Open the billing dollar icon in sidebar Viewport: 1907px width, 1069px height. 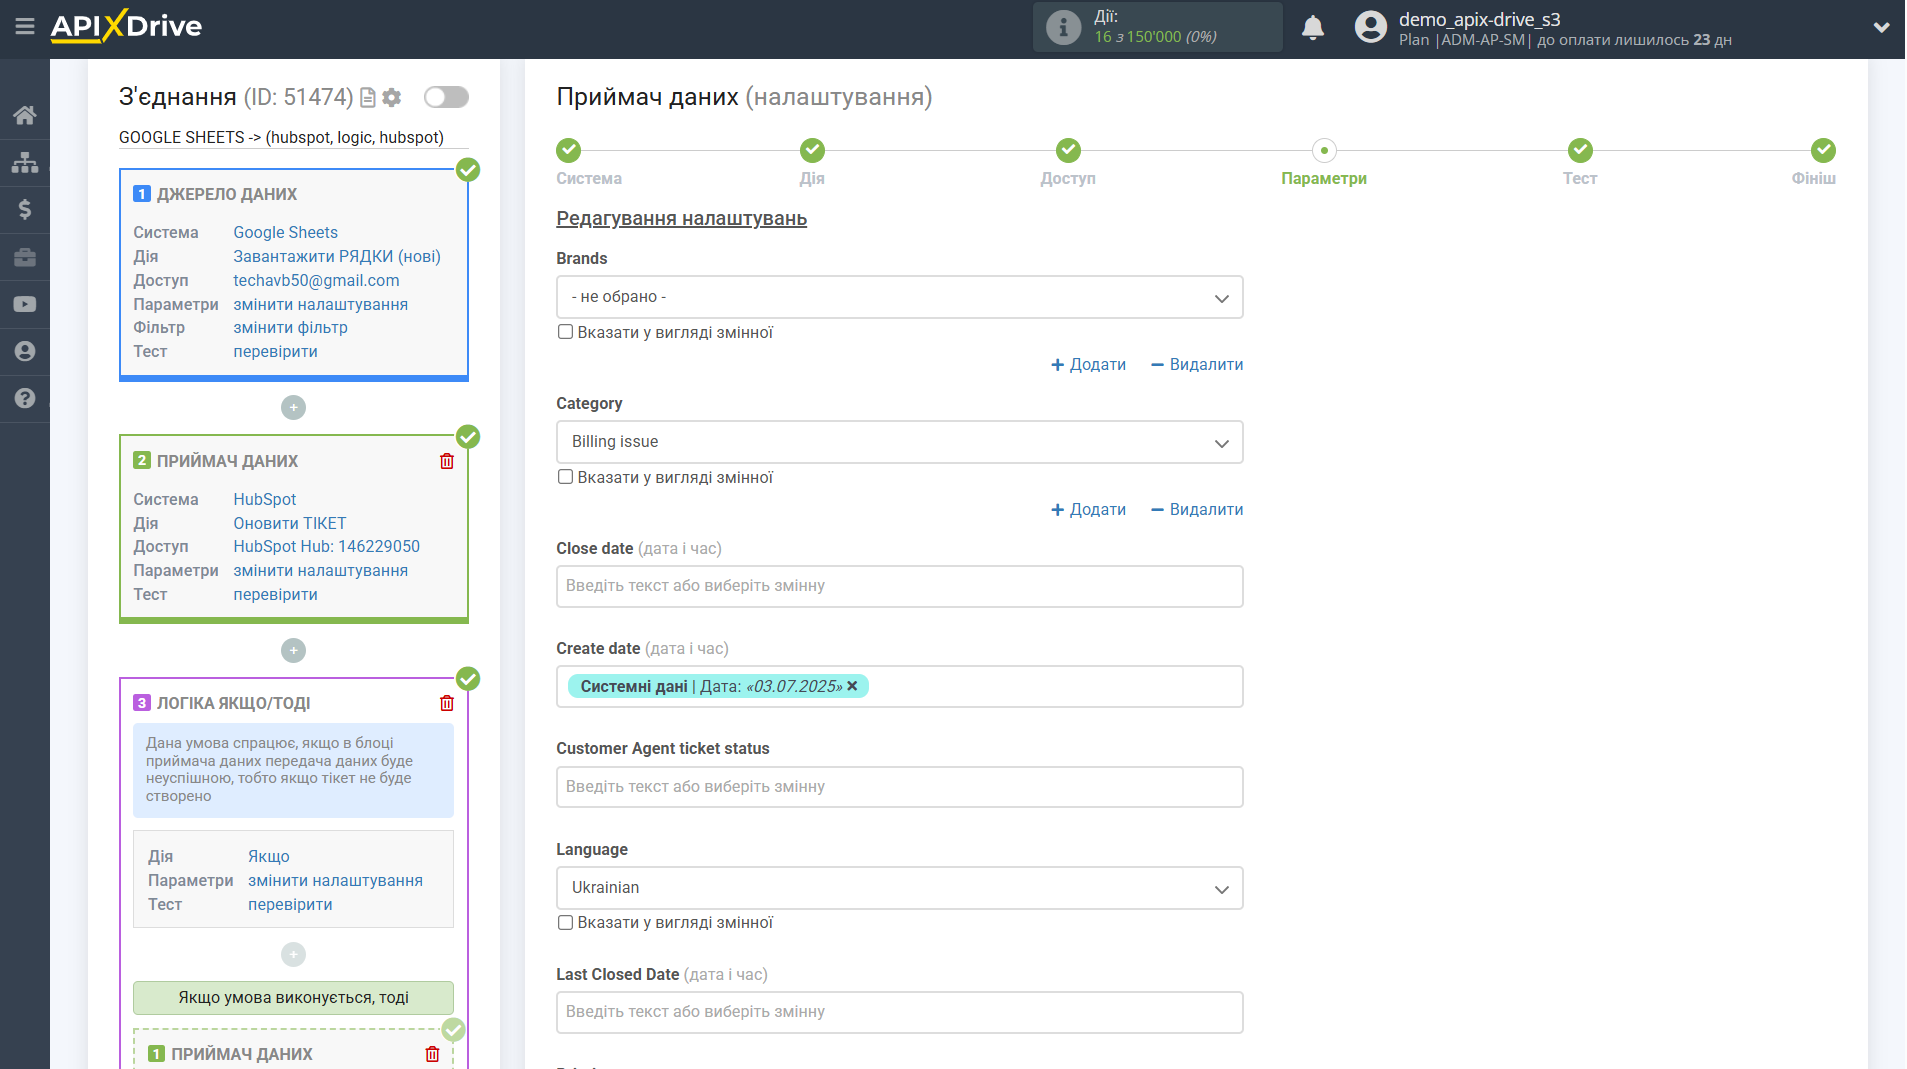click(25, 209)
